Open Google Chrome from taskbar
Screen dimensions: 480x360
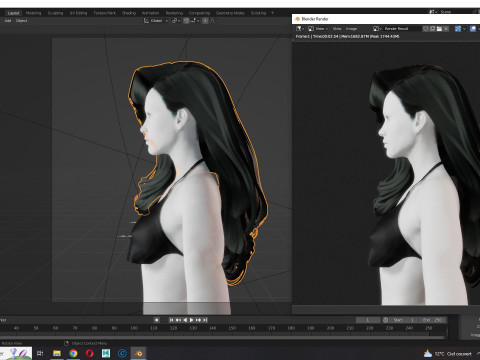(x=73, y=353)
